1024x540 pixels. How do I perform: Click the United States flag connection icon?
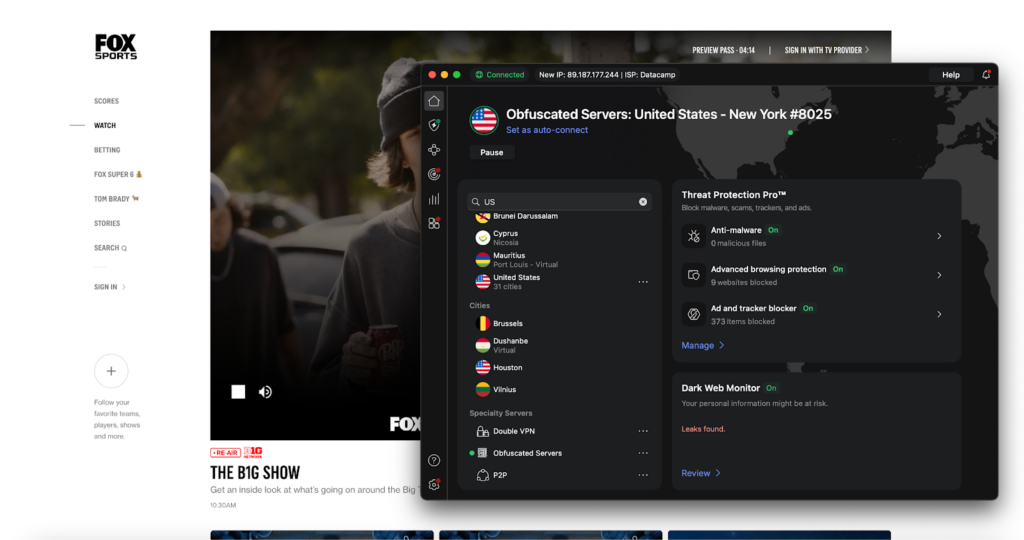pyautogui.click(x=484, y=120)
